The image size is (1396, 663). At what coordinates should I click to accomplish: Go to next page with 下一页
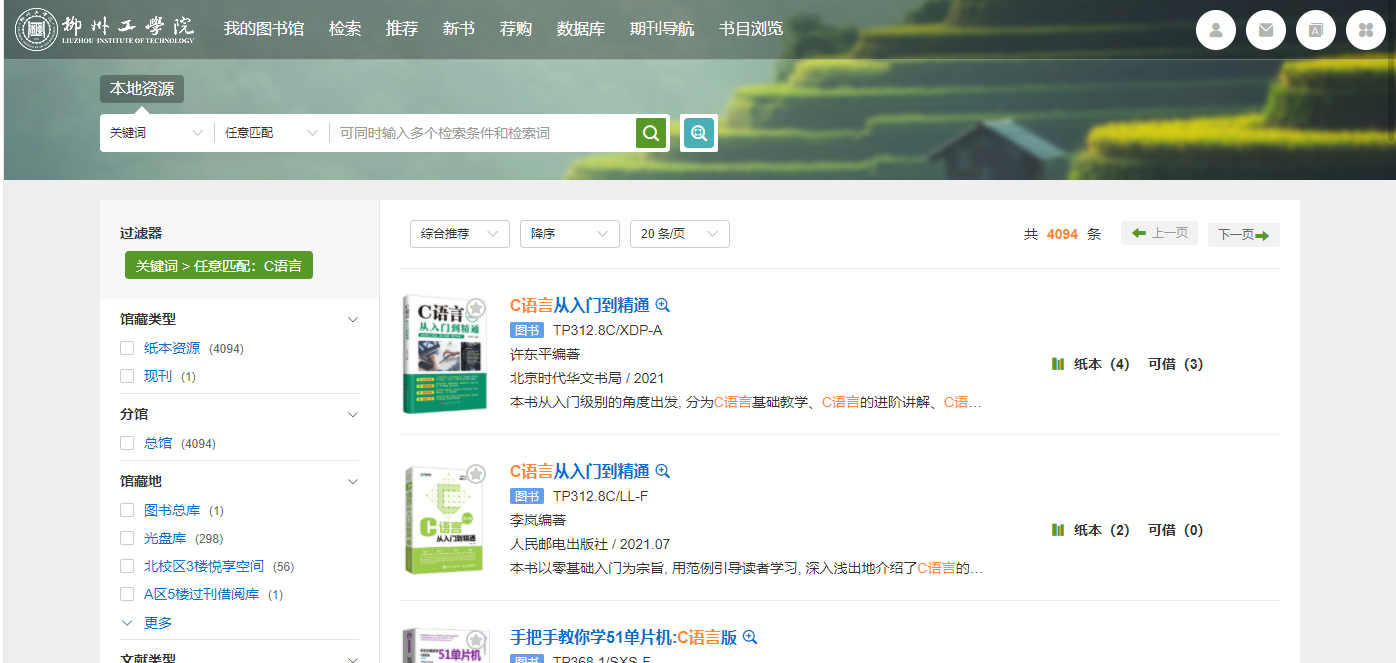tap(1244, 235)
